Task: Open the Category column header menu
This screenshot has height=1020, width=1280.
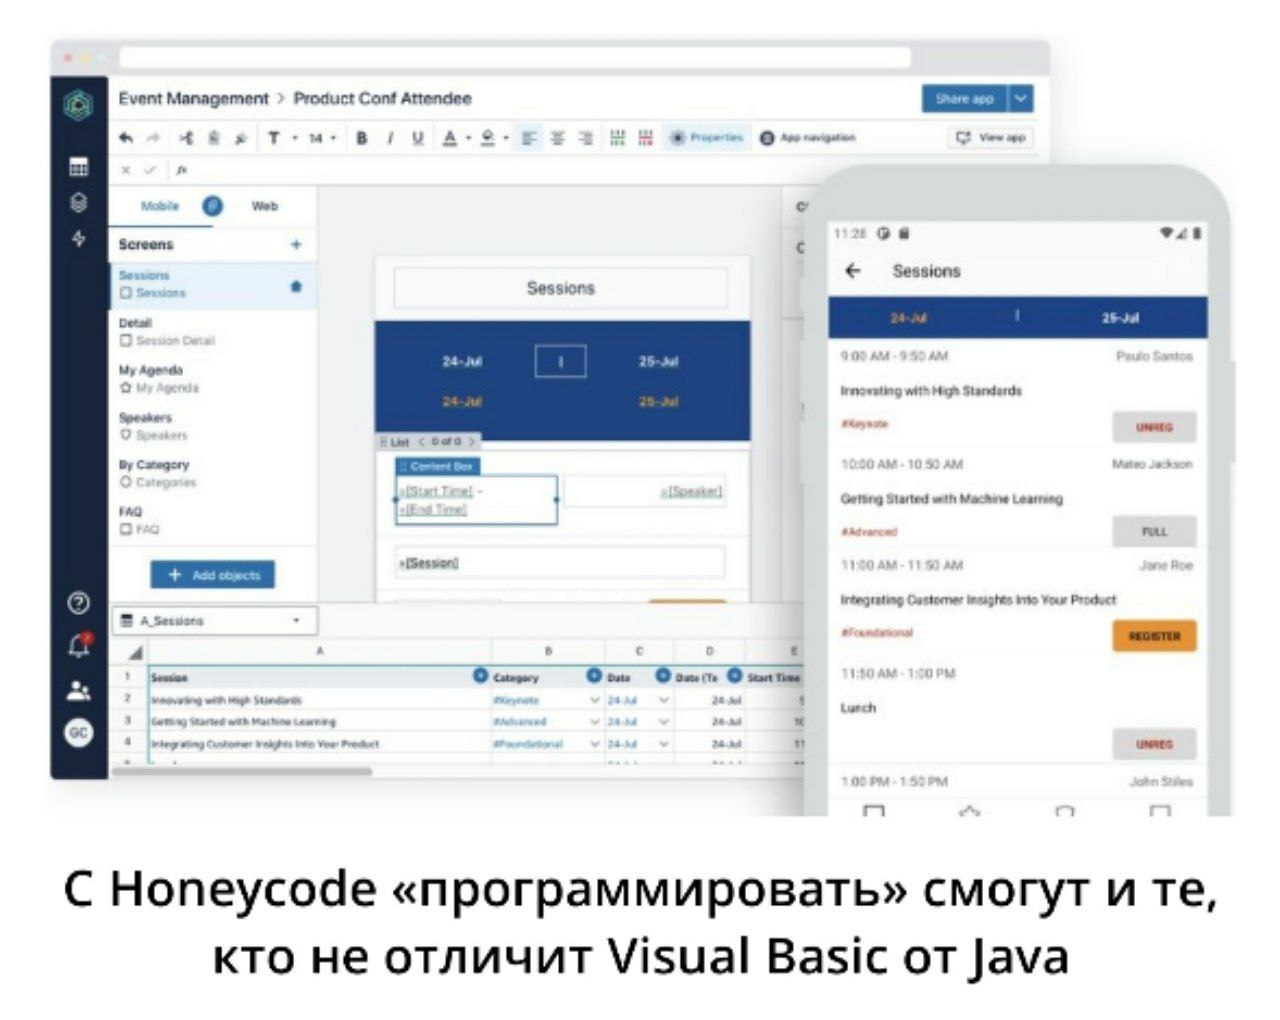Action: coord(594,677)
